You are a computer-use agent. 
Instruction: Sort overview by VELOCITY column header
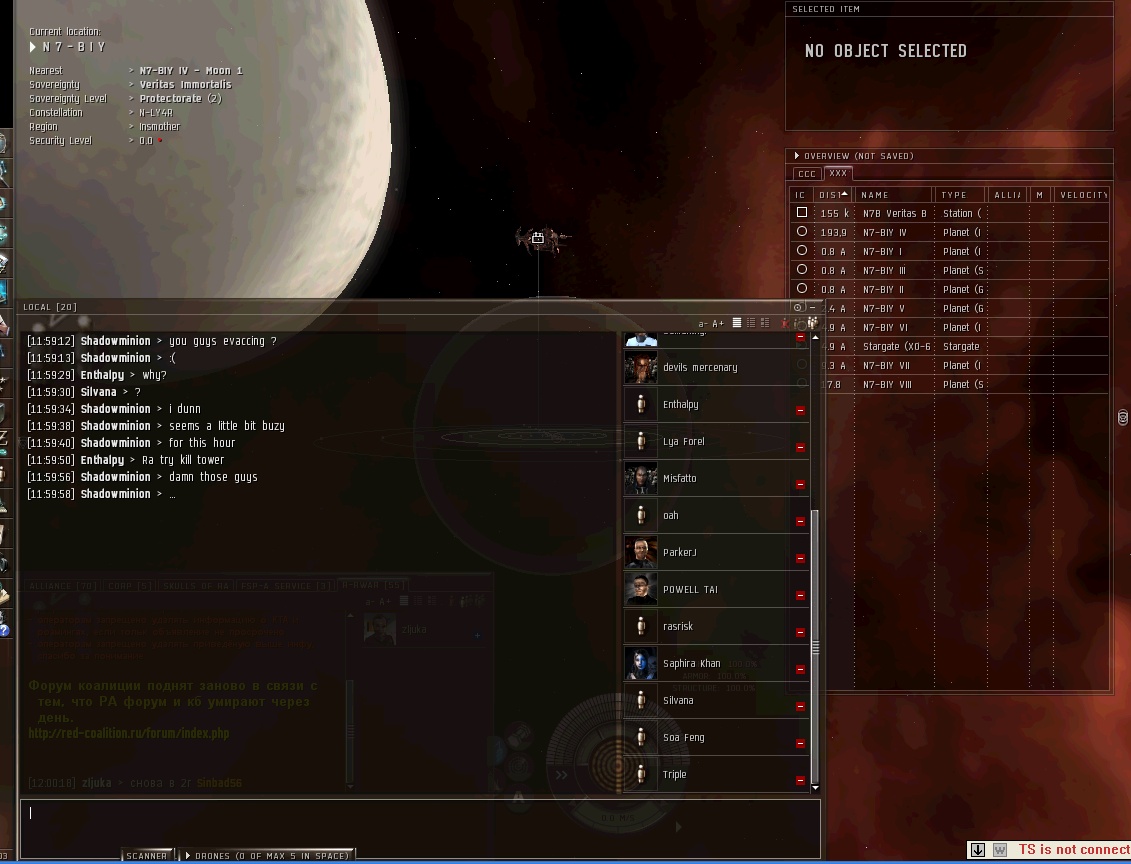point(1082,195)
